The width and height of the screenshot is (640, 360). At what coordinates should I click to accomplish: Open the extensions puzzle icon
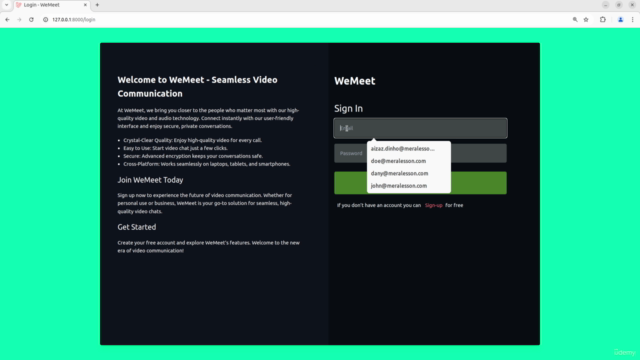603,20
